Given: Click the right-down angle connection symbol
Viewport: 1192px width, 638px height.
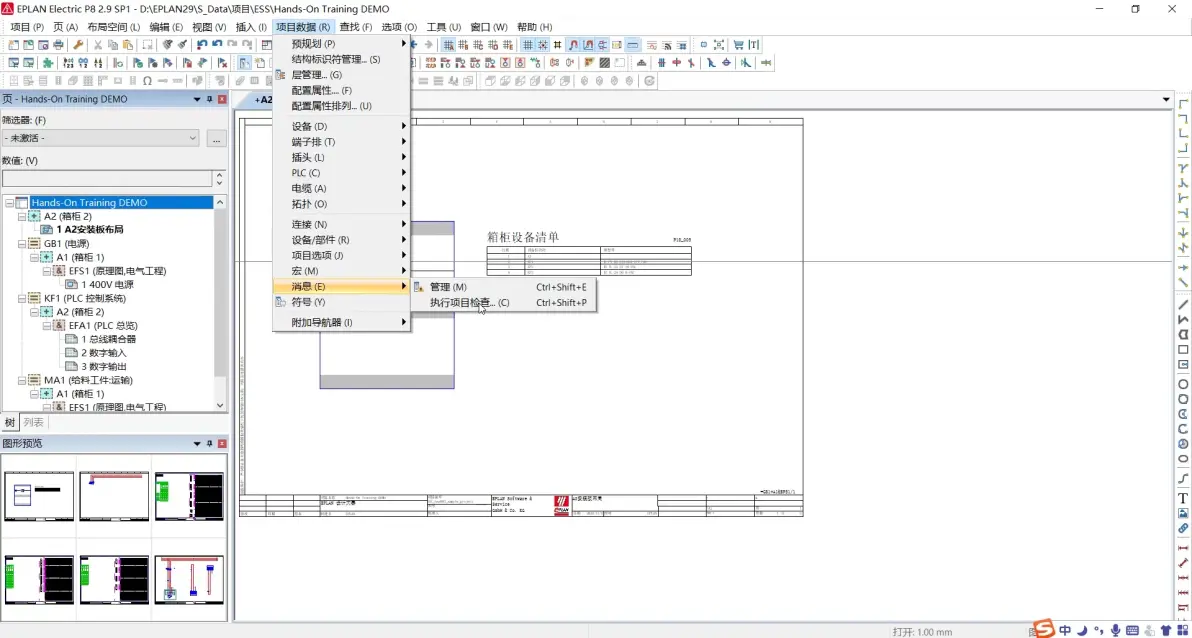Looking at the screenshot, I should pos(1183,103).
